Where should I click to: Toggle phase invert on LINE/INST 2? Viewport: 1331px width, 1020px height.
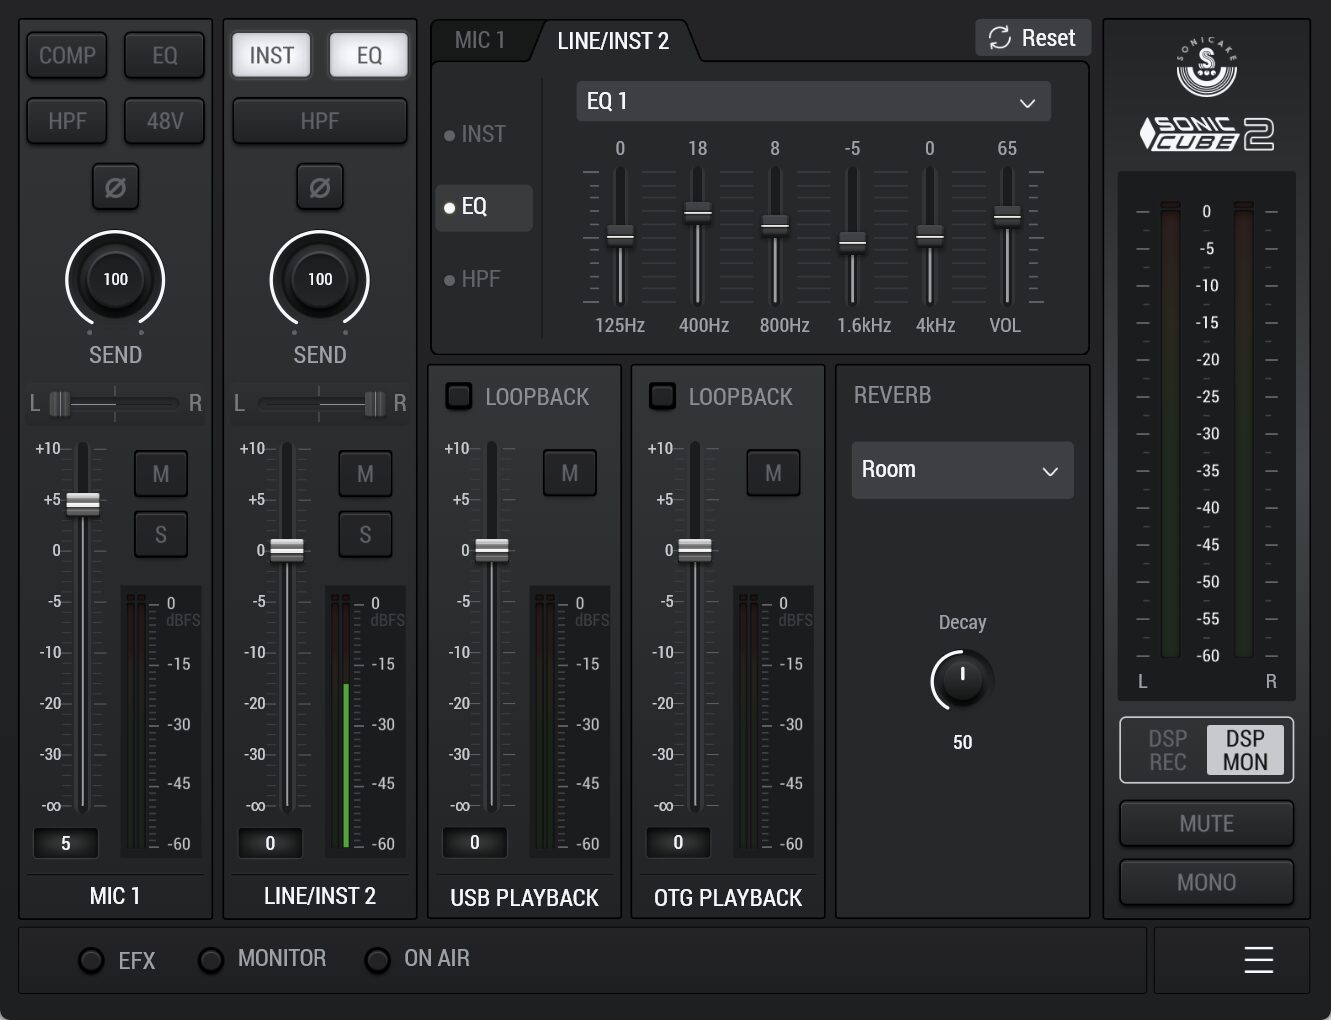pyautogui.click(x=320, y=187)
